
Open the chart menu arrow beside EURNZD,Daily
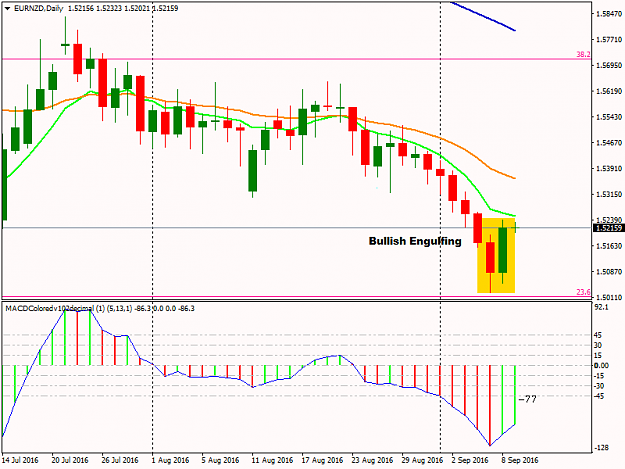(x=7, y=8)
